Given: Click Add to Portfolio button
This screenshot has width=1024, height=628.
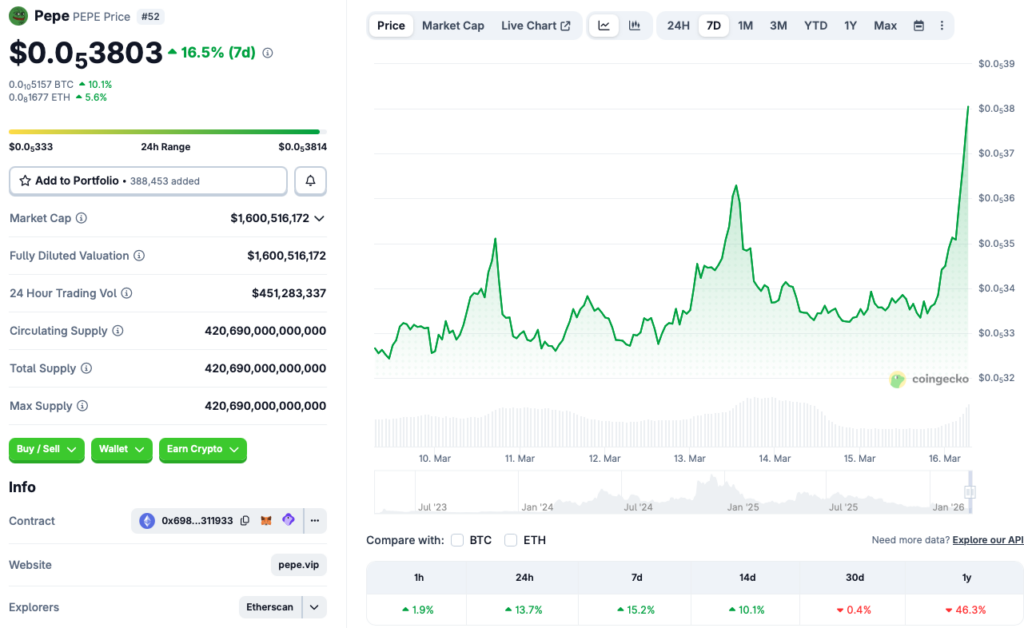Looking at the screenshot, I should point(148,181).
